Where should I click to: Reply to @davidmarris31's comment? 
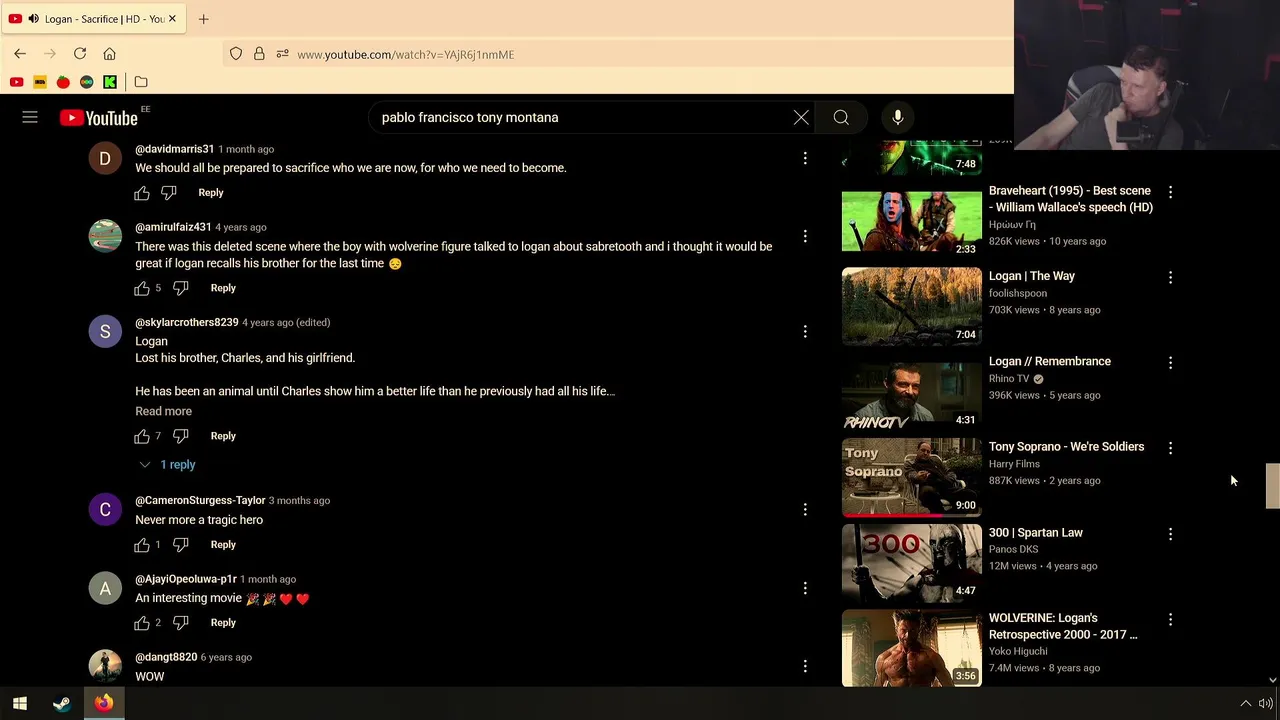click(210, 193)
